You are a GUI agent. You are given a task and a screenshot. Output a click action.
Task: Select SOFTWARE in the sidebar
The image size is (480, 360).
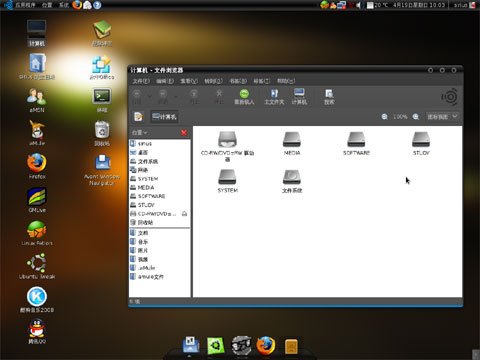159,196
